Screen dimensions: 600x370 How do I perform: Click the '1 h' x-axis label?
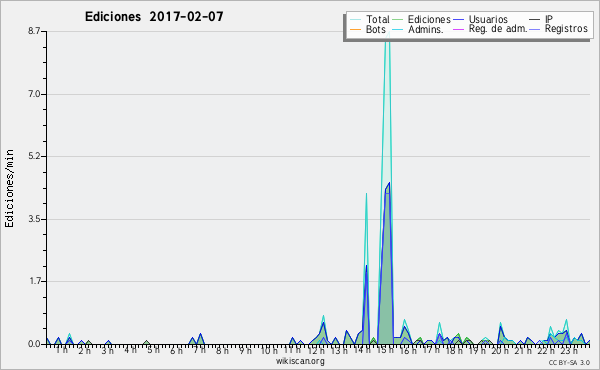point(62,350)
